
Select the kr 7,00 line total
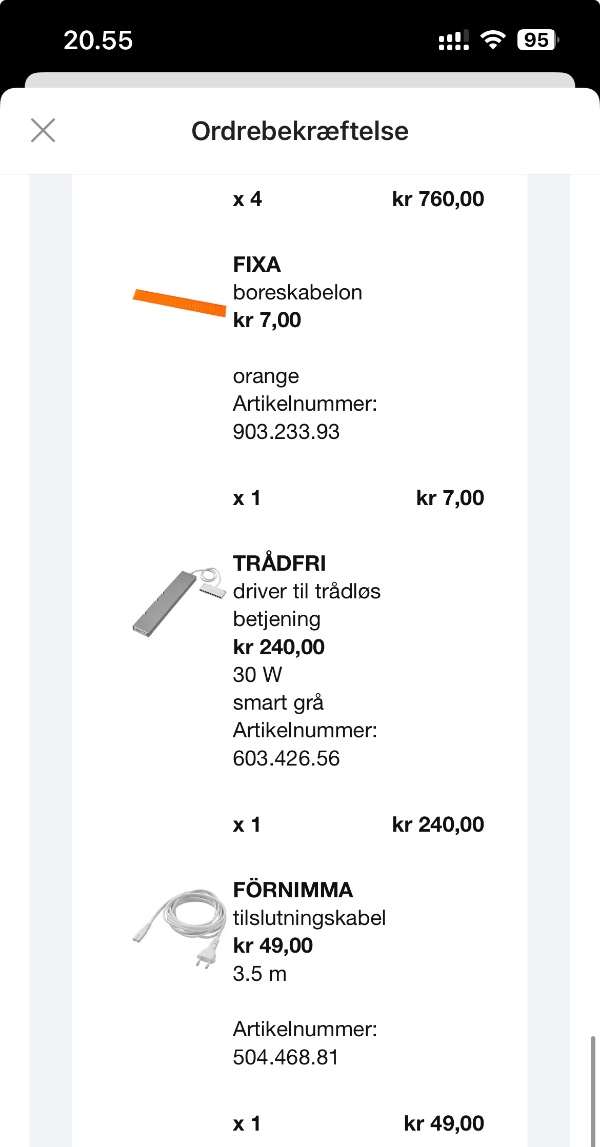coord(450,497)
